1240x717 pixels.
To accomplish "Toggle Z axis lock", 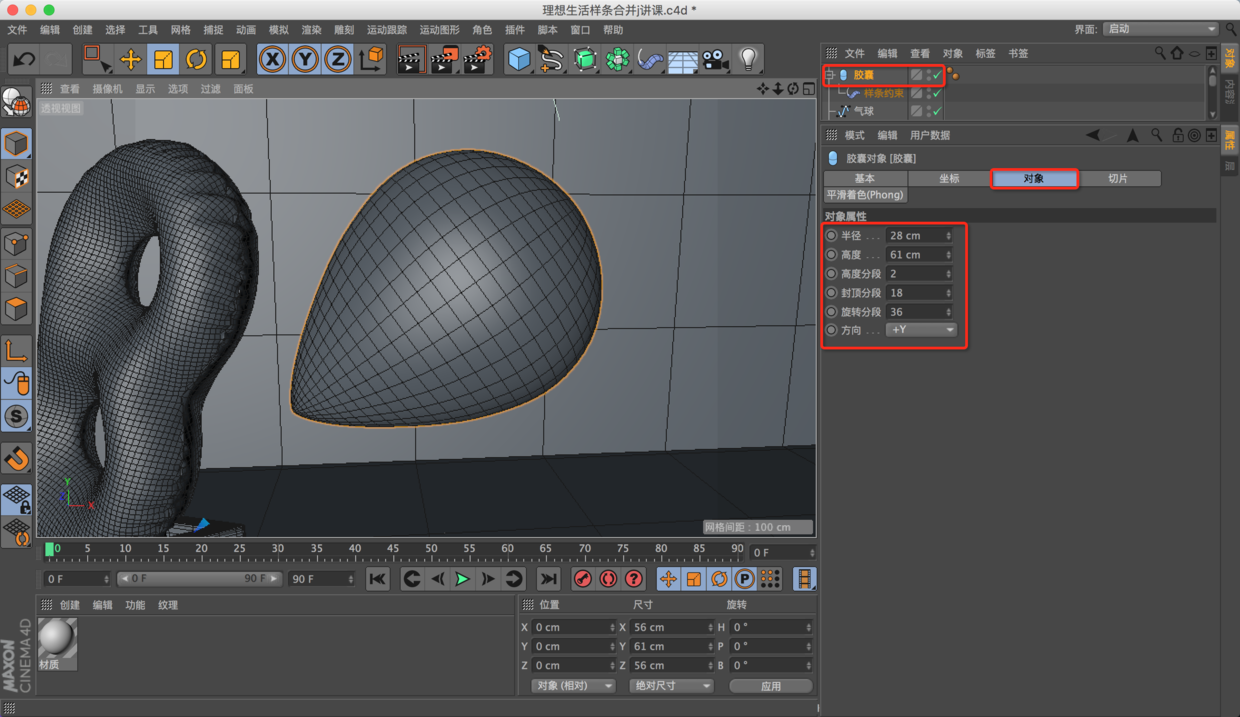I will click(x=338, y=60).
